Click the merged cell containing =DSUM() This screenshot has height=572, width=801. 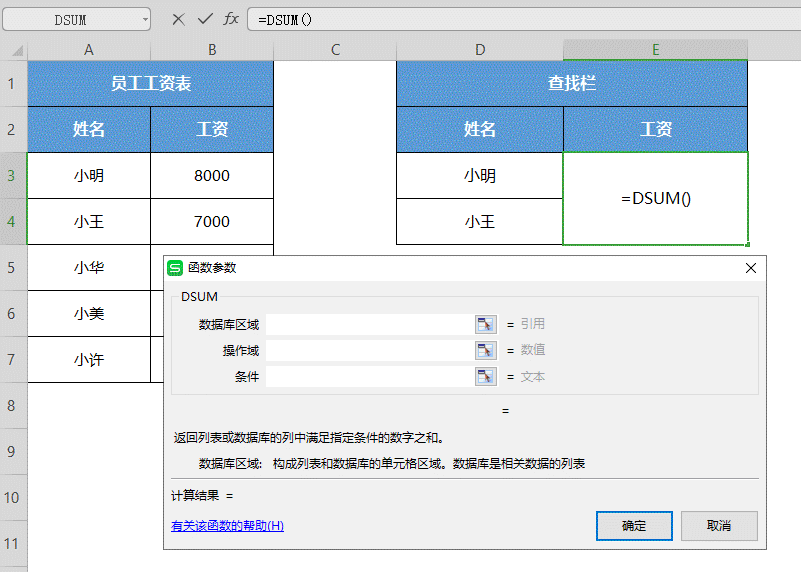(655, 198)
